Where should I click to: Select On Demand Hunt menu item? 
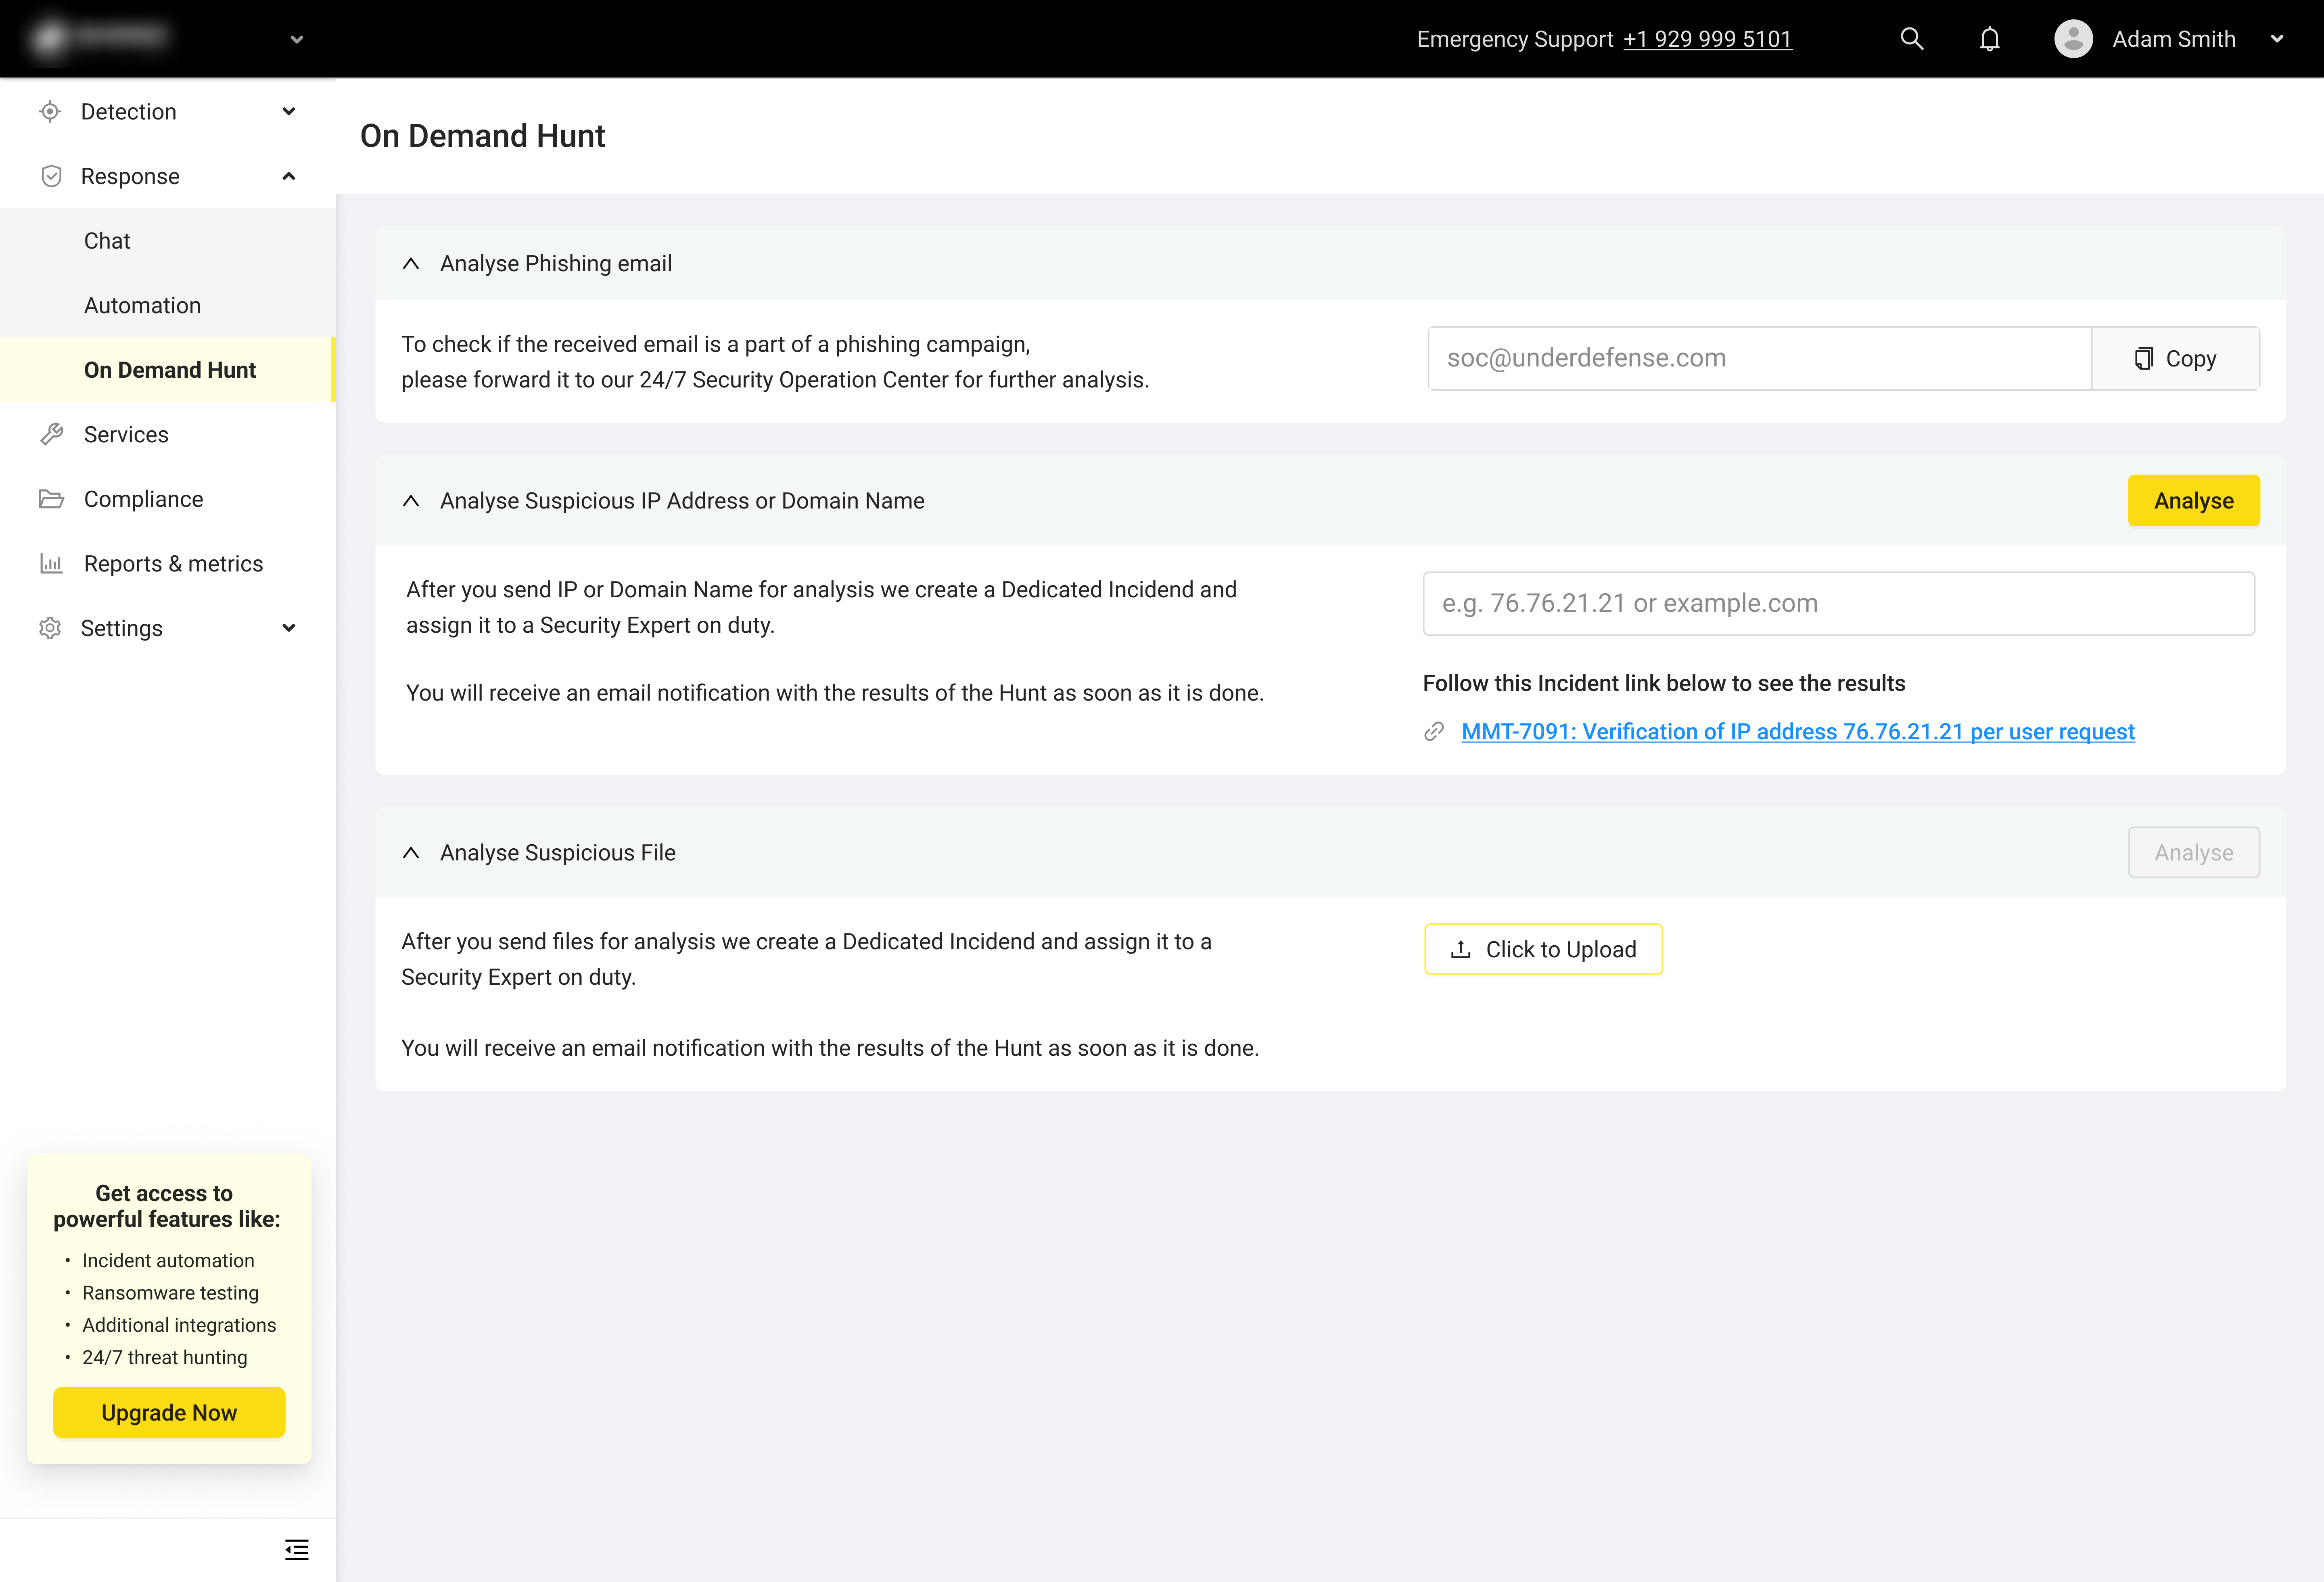coord(168,370)
